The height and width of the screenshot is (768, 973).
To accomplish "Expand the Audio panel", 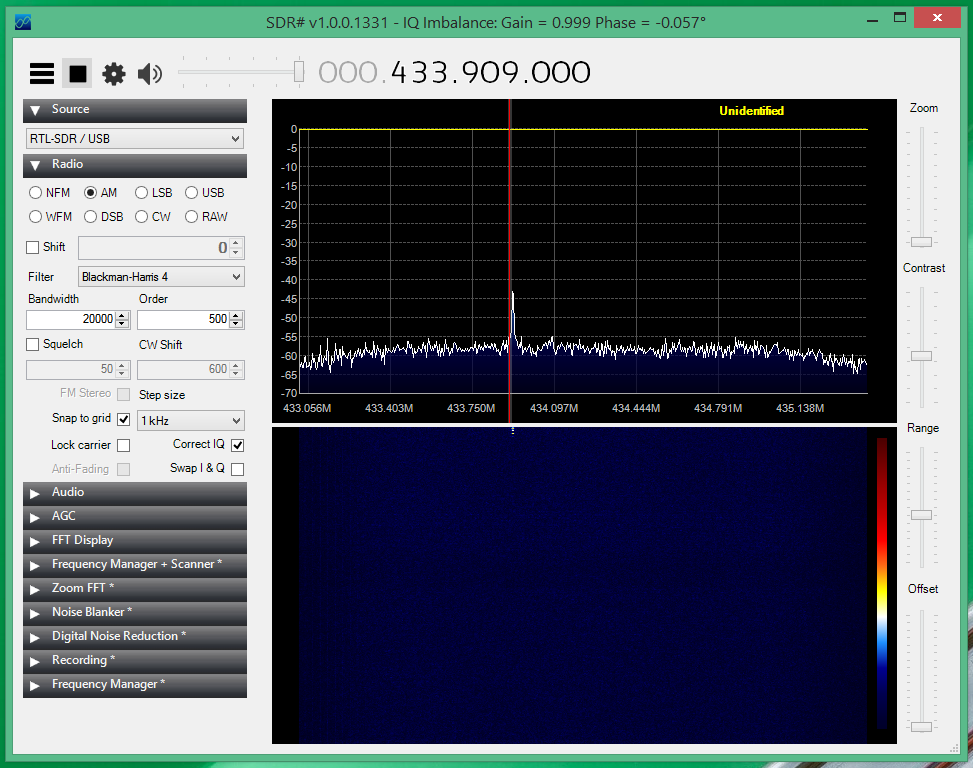I will pos(135,493).
